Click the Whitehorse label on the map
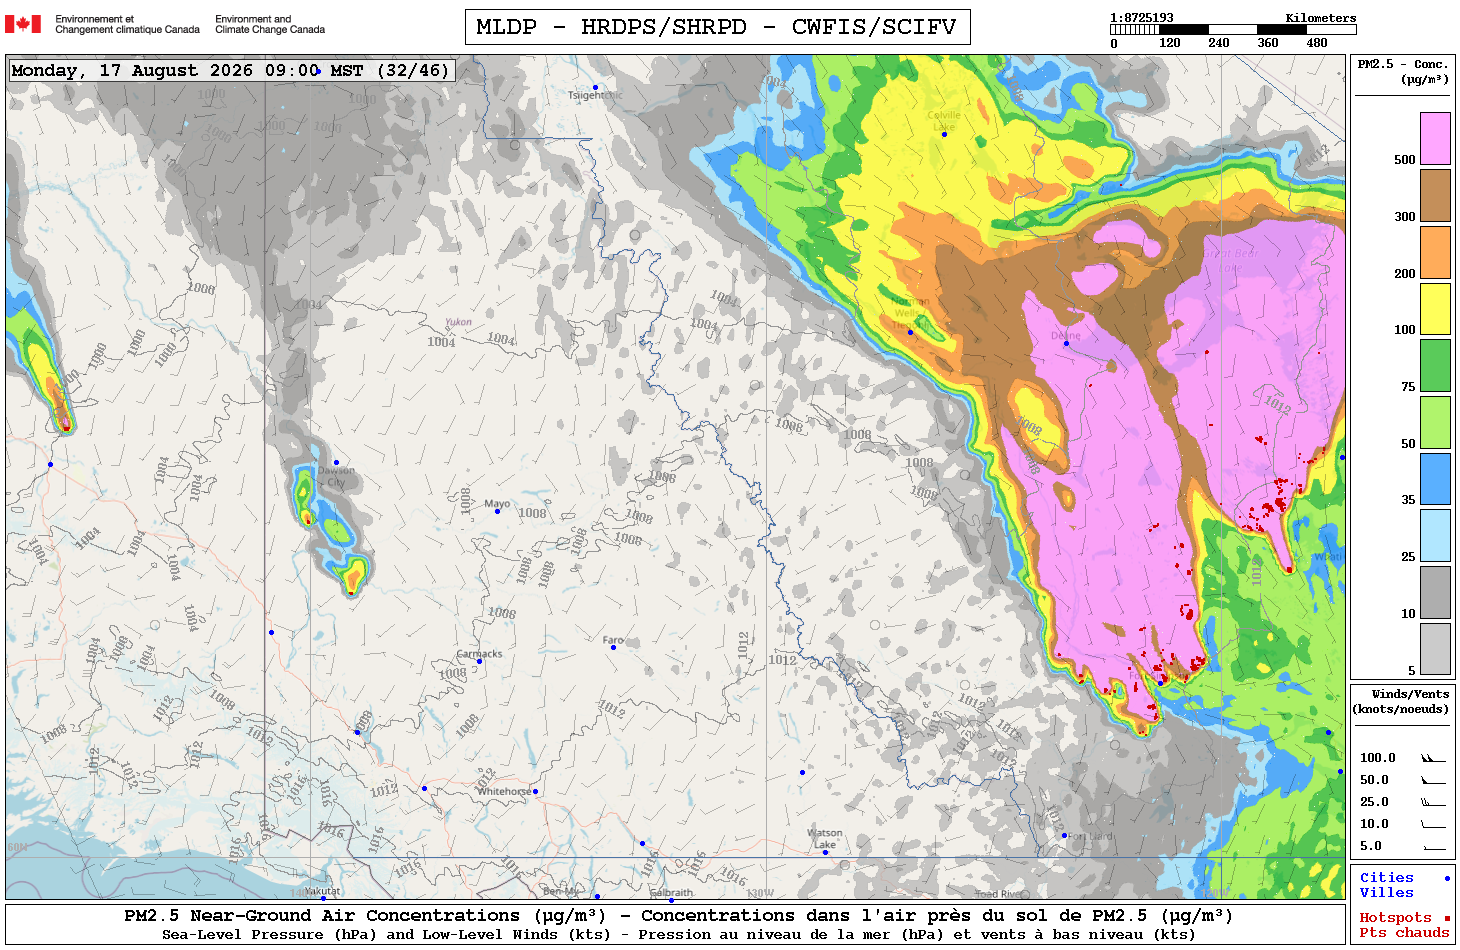The width and height of the screenshot is (1460, 950). 504,791
